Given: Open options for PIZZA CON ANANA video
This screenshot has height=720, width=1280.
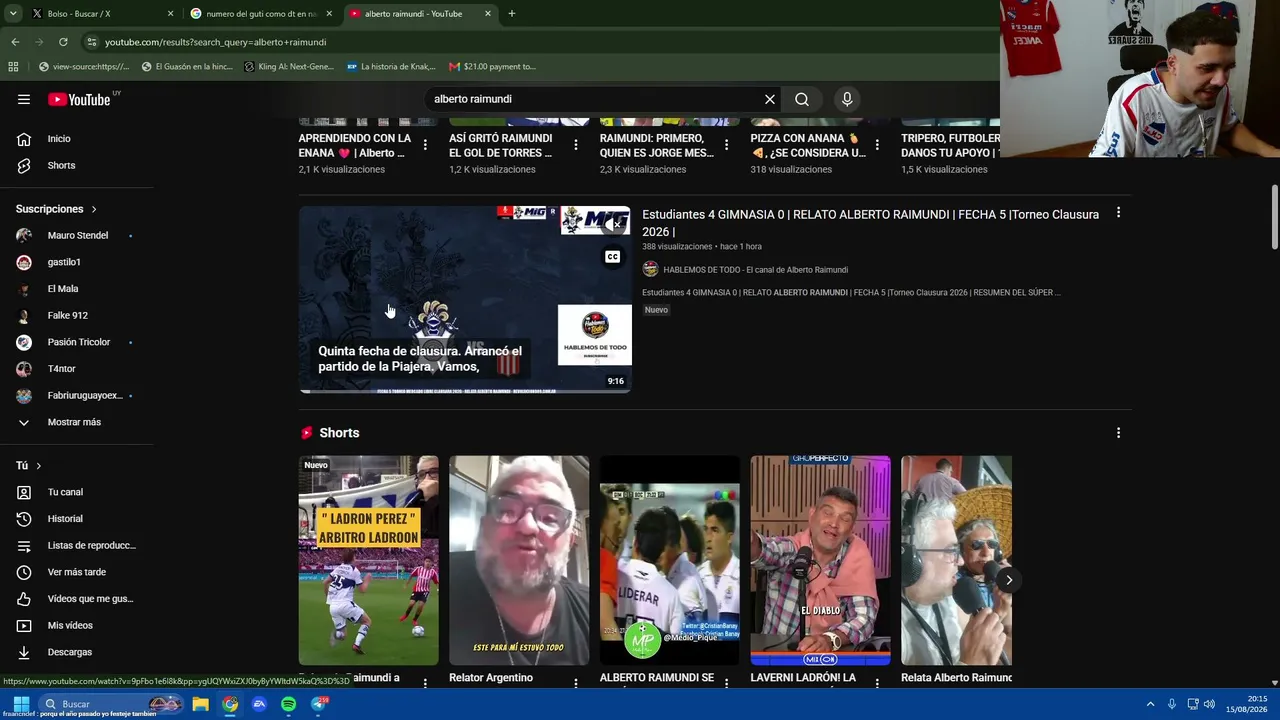Looking at the screenshot, I should [x=877, y=145].
